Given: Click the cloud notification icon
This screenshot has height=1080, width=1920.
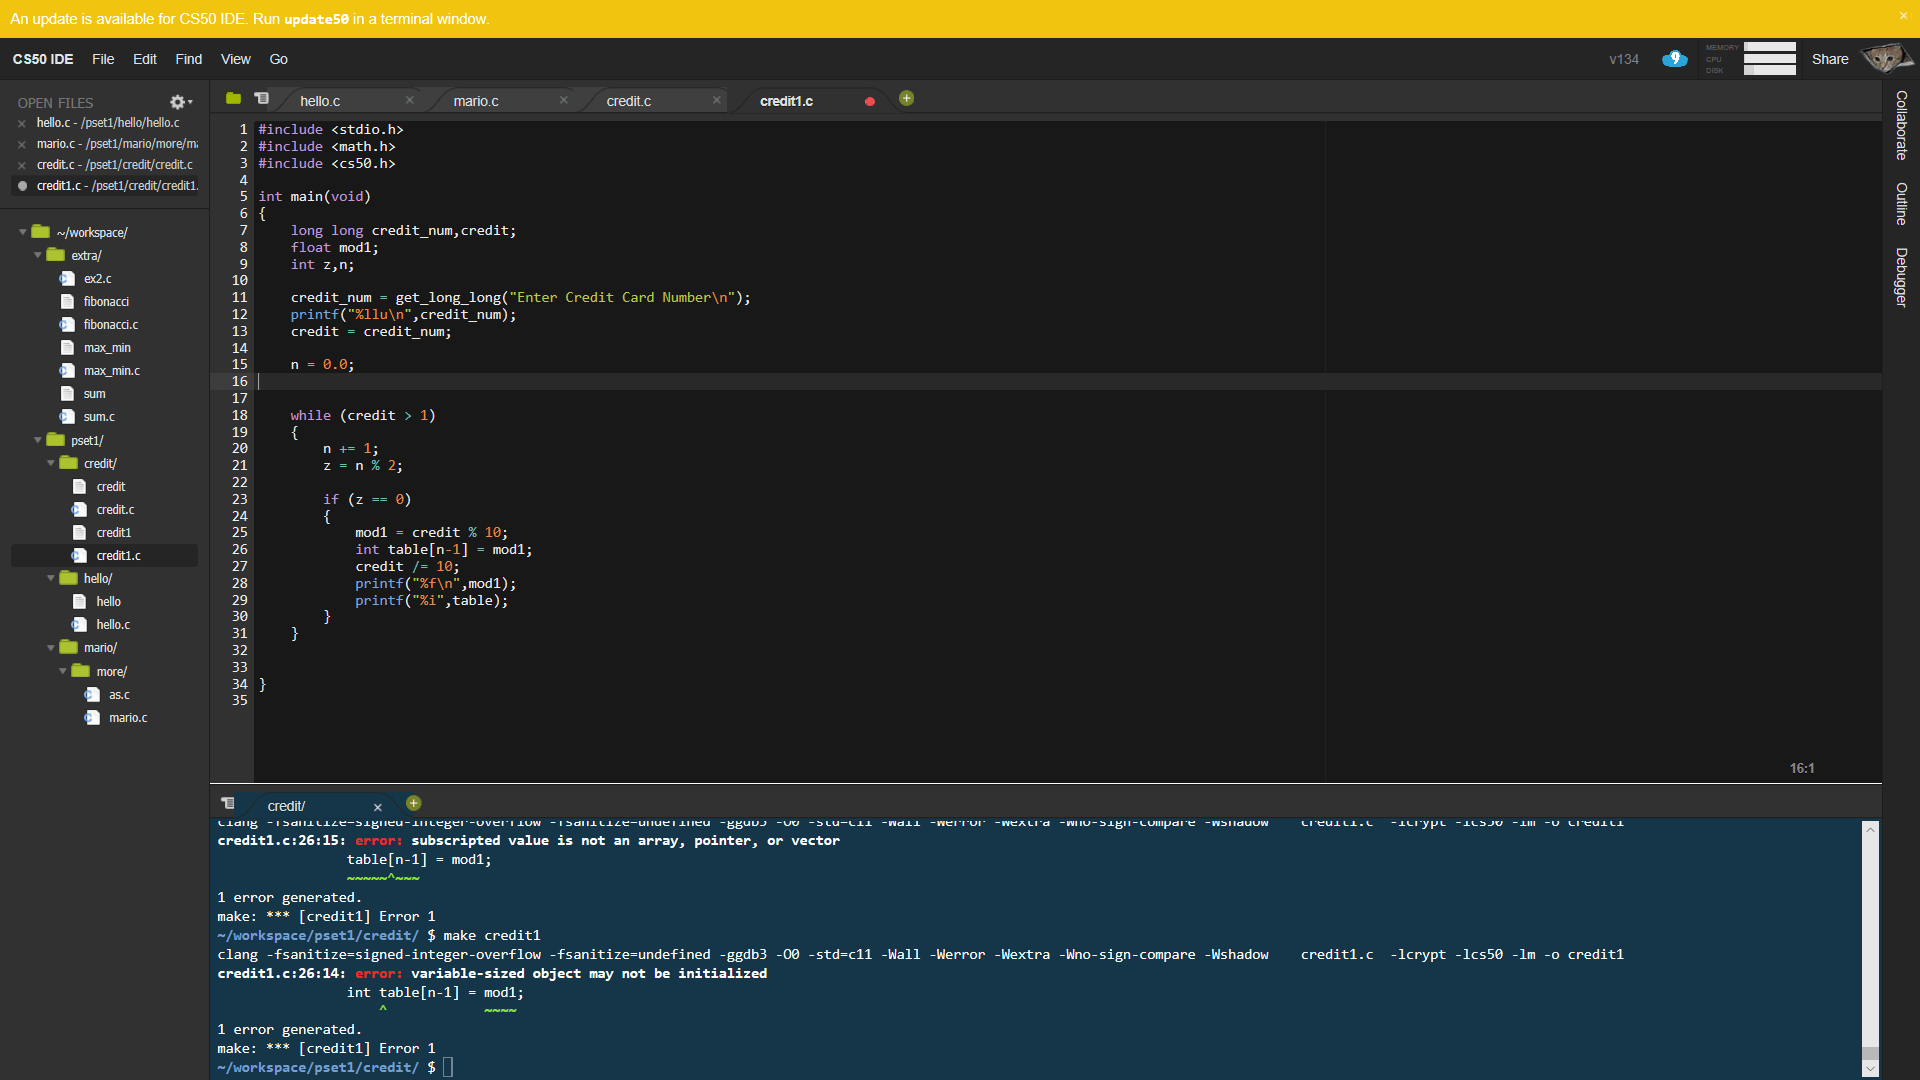Looking at the screenshot, I should [1675, 59].
